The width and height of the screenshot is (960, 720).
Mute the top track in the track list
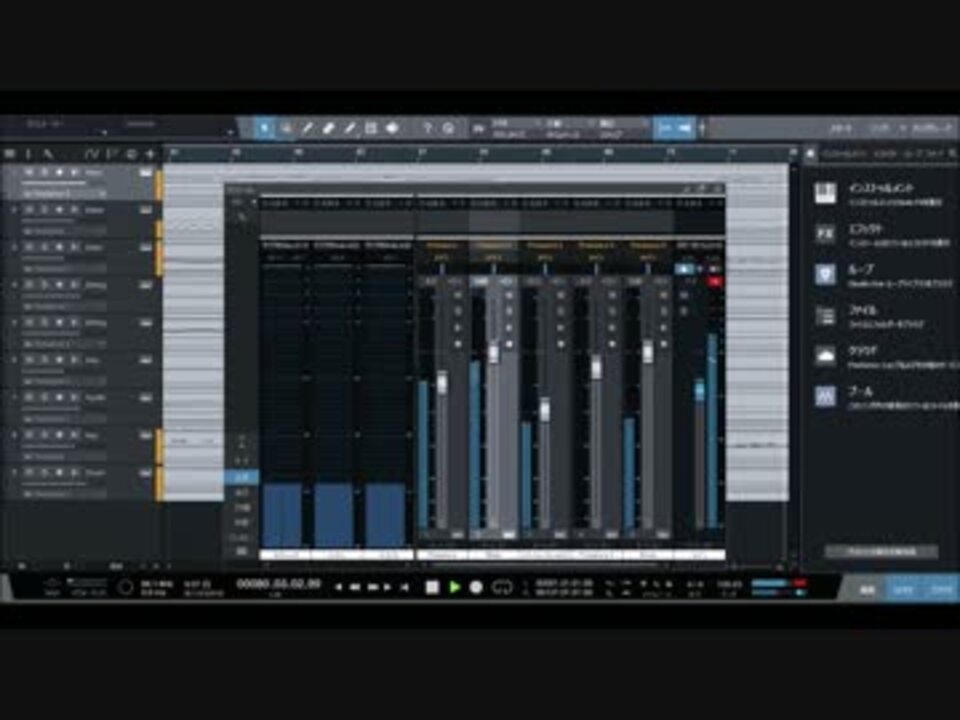(x=29, y=172)
